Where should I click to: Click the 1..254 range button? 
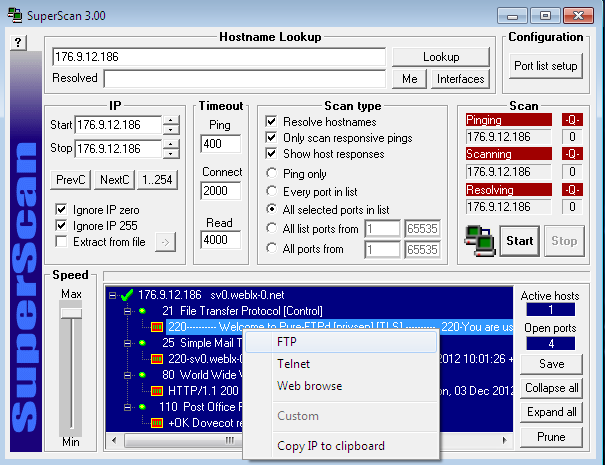[157, 180]
